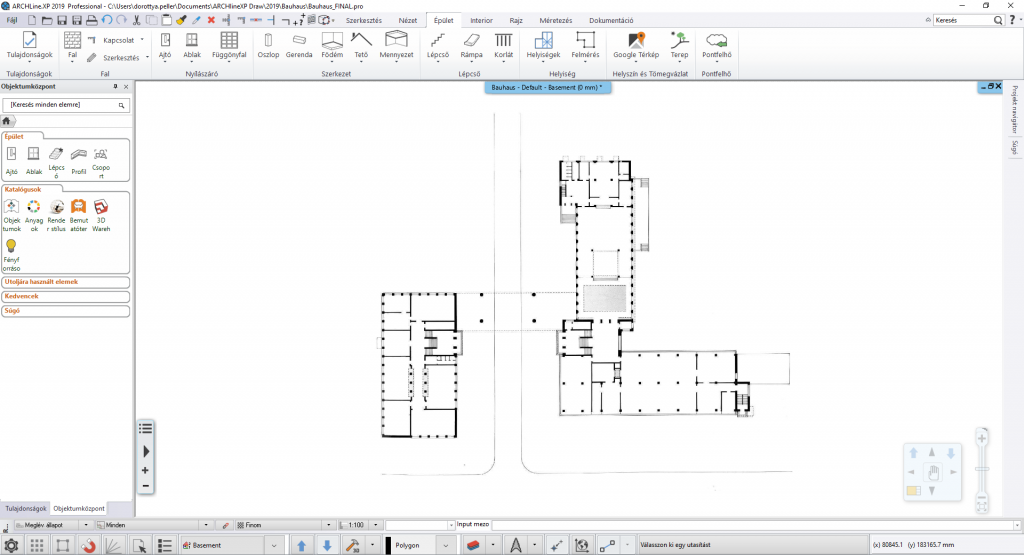Switch to the Dokumentáció ribbon tab
This screenshot has height=555, width=1024.
tap(611, 20)
